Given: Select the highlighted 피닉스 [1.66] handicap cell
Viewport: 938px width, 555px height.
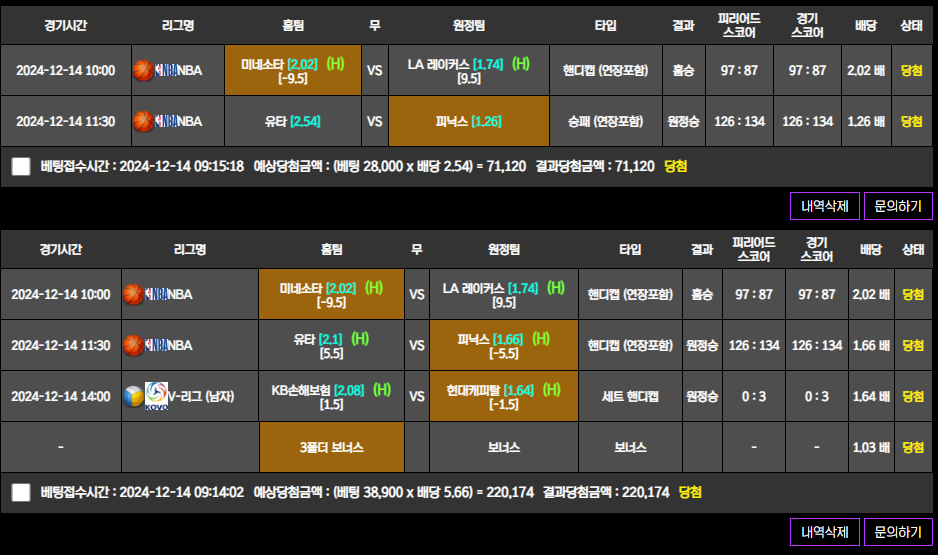Looking at the screenshot, I should tap(503, 345).
